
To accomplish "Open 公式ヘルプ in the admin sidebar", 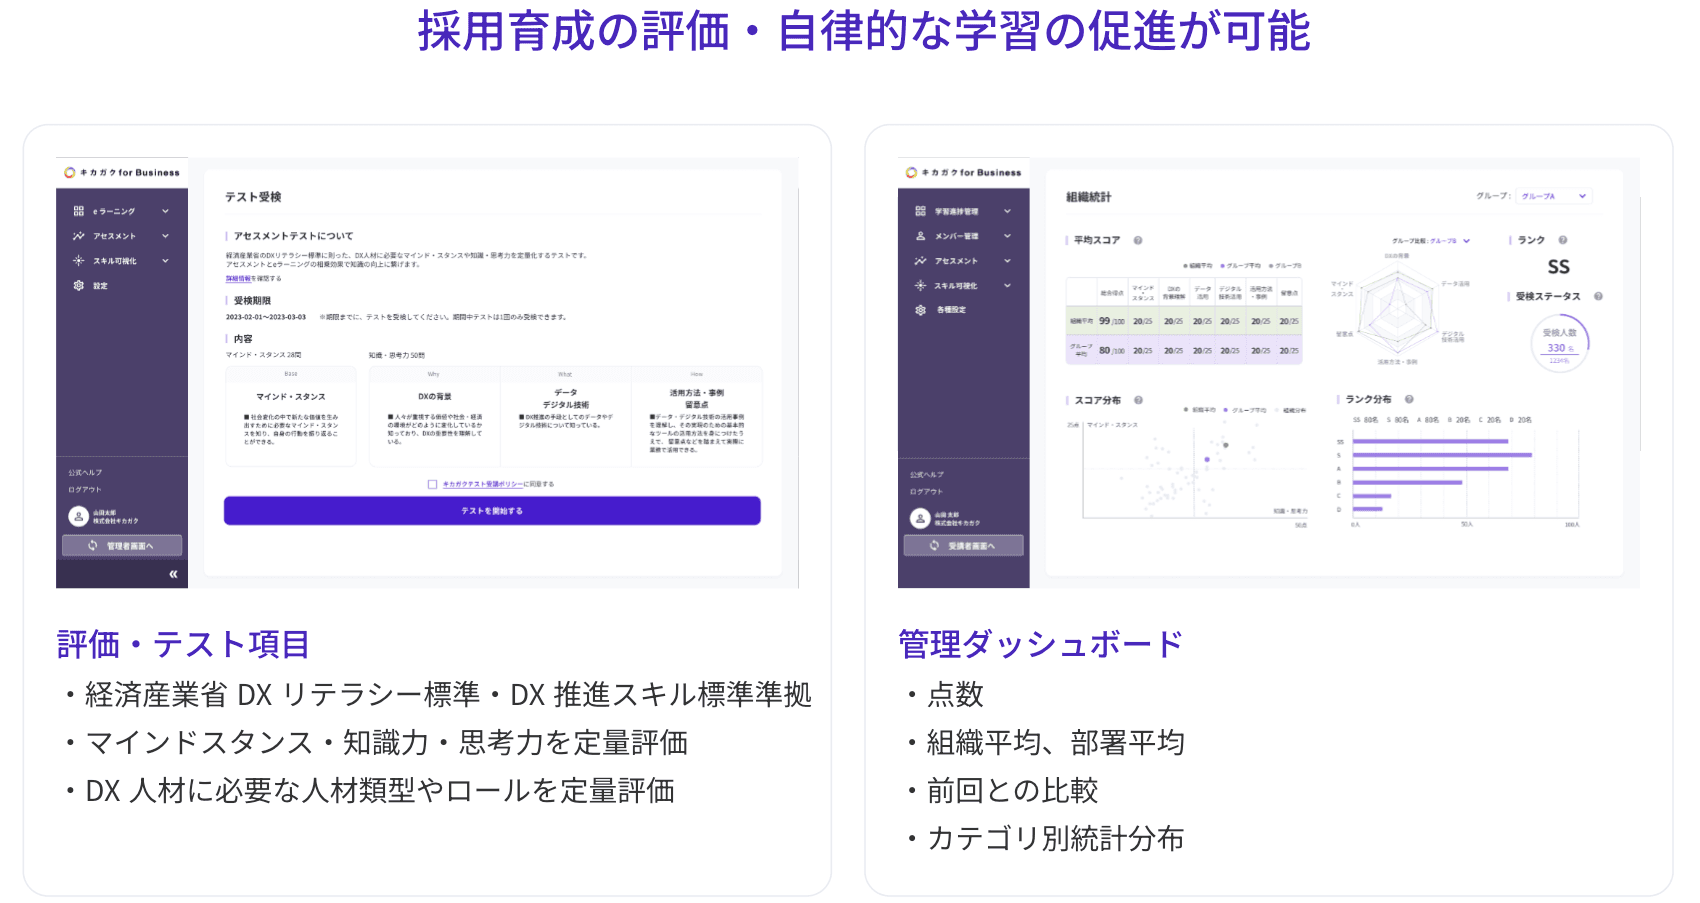I will [927, 474].
